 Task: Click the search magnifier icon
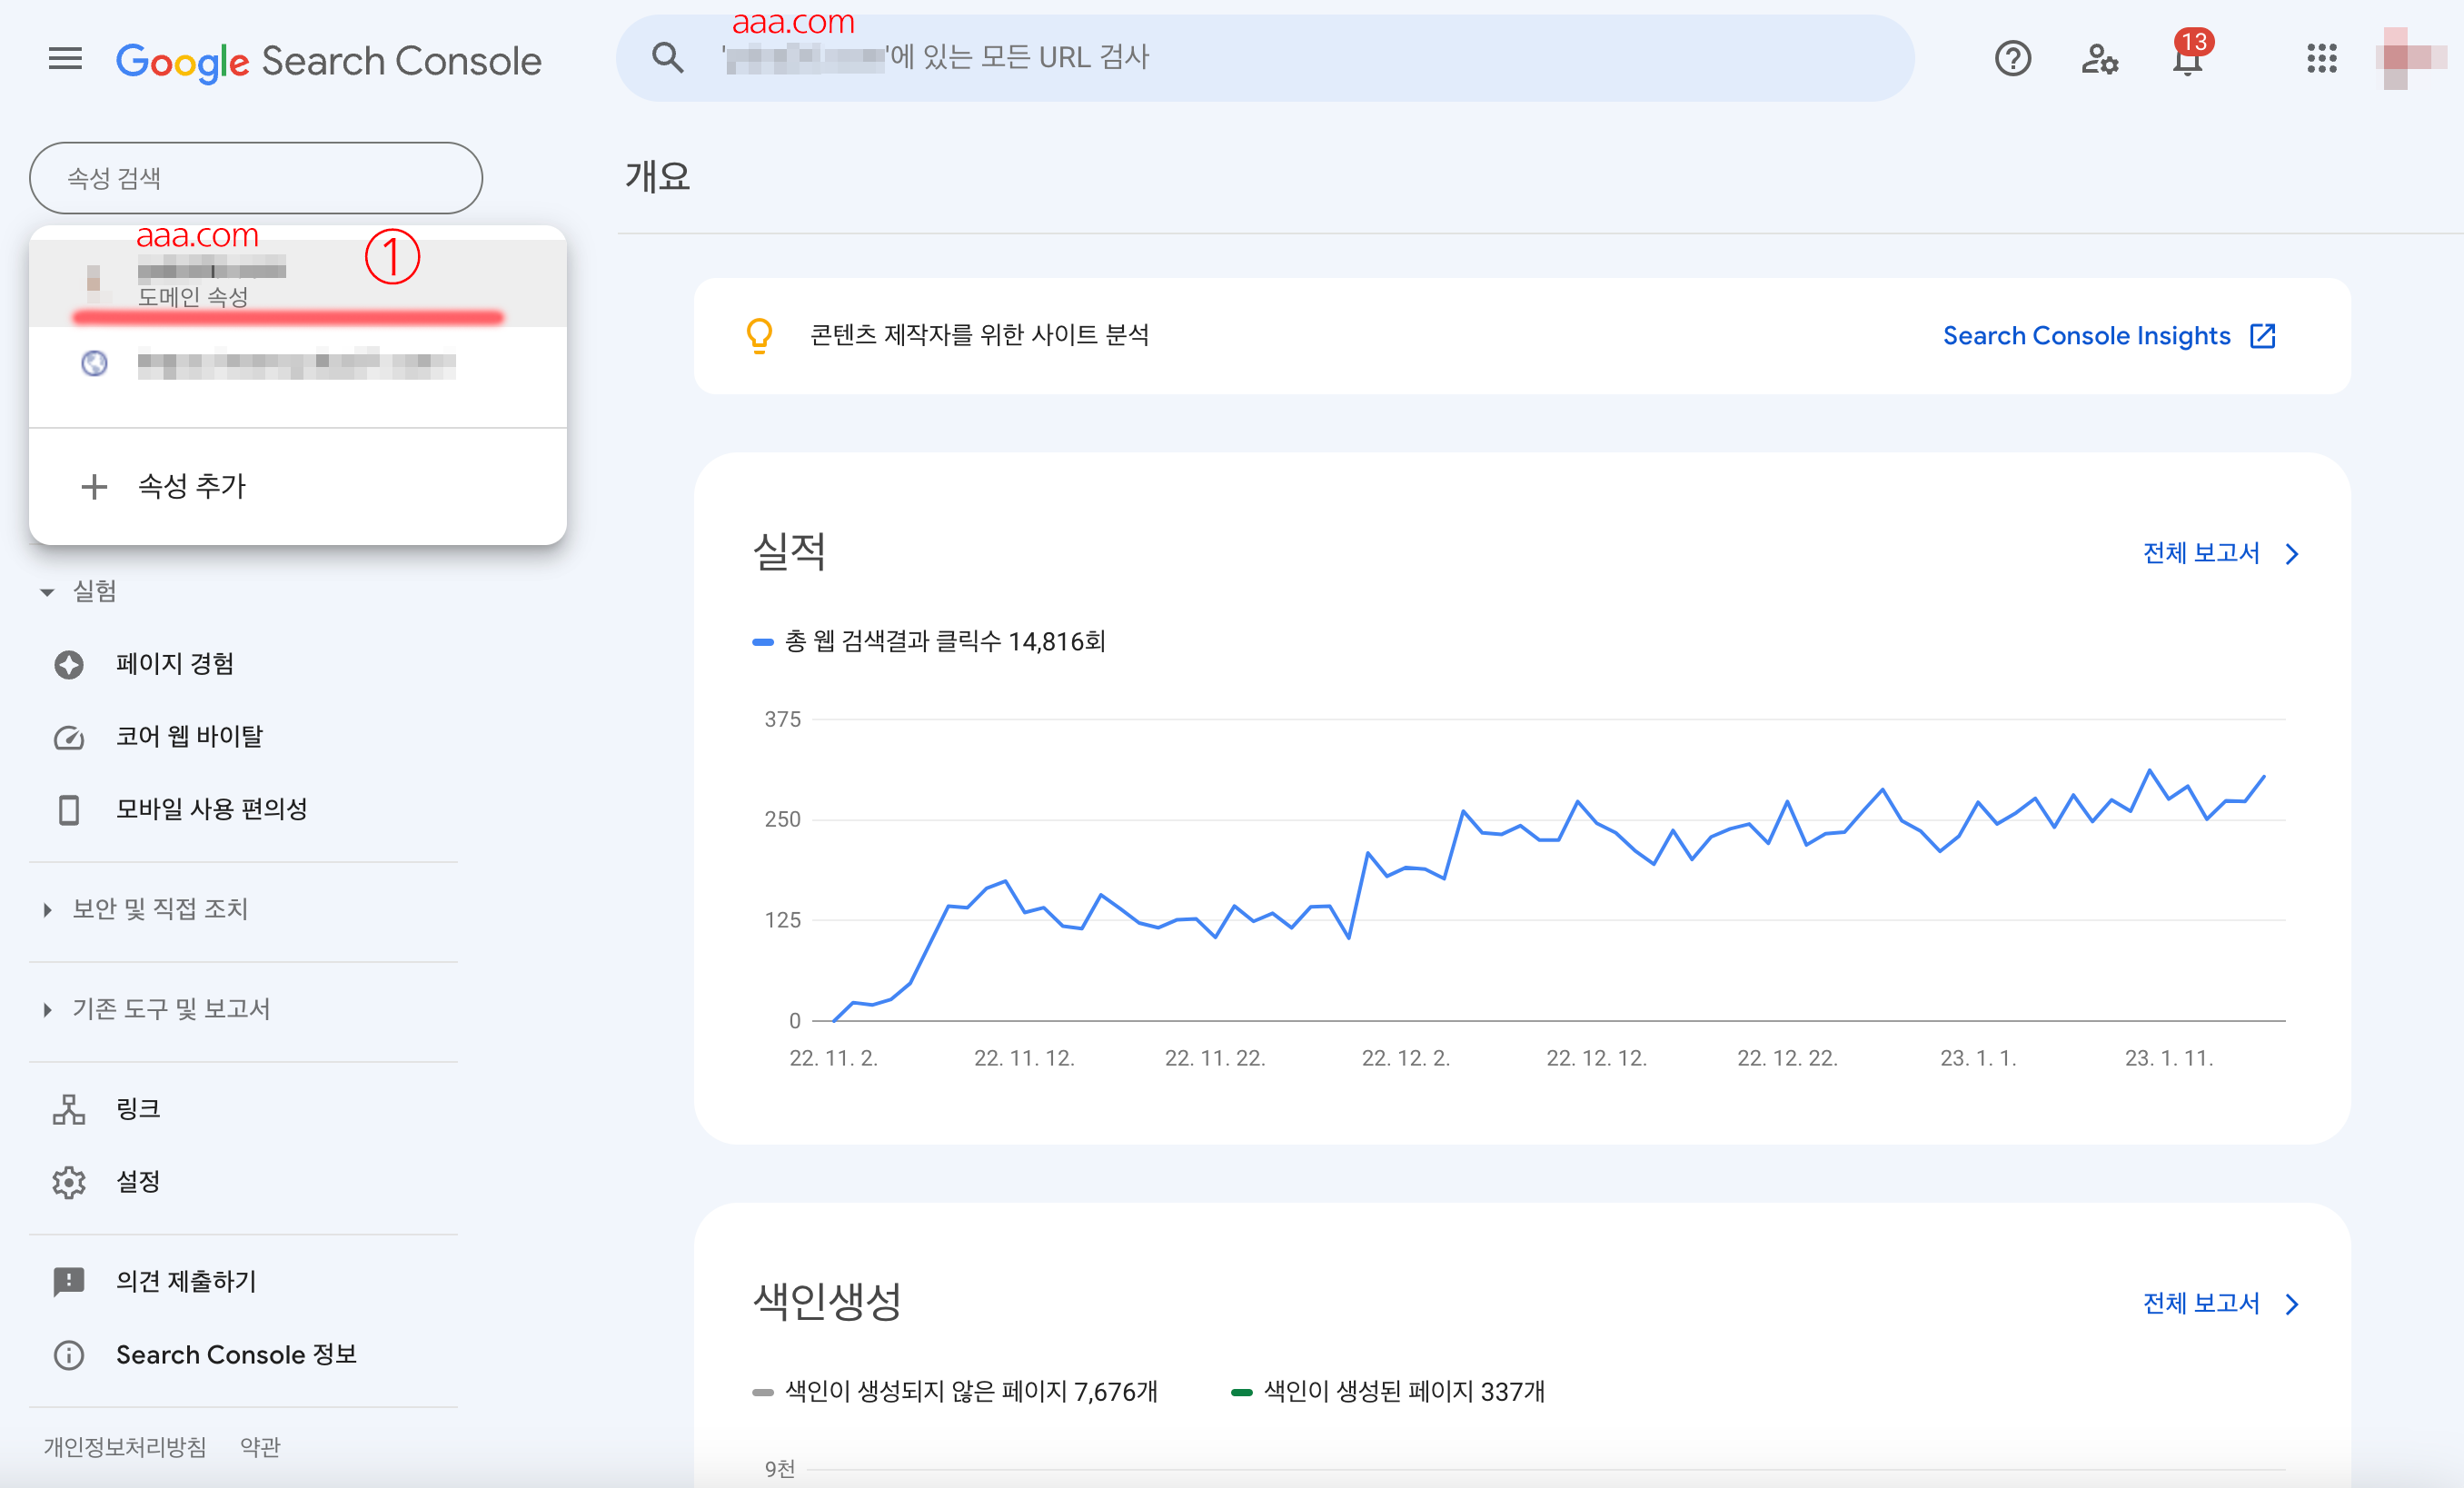668,58
